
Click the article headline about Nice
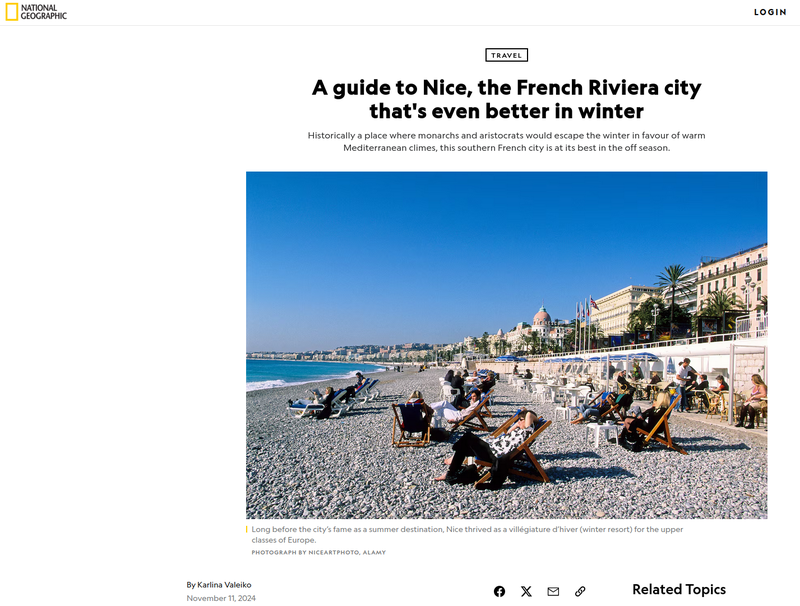[506, 99]
